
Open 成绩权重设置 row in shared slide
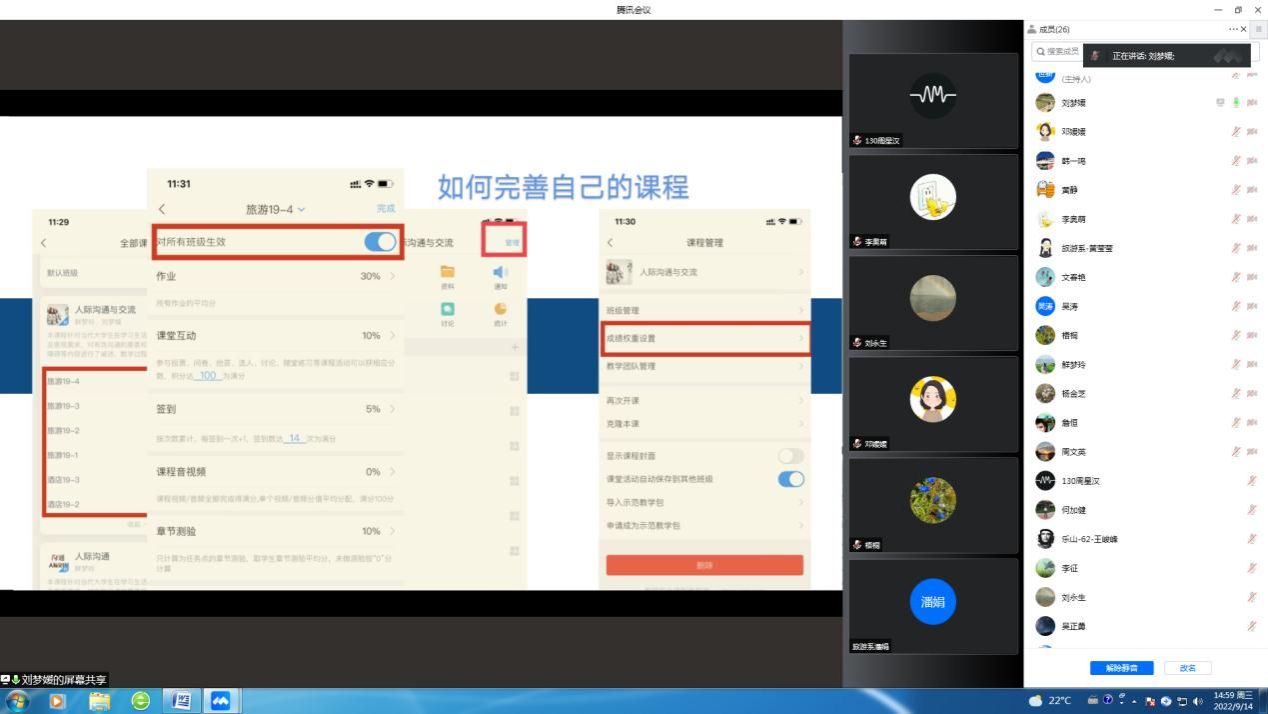(705, 338)
